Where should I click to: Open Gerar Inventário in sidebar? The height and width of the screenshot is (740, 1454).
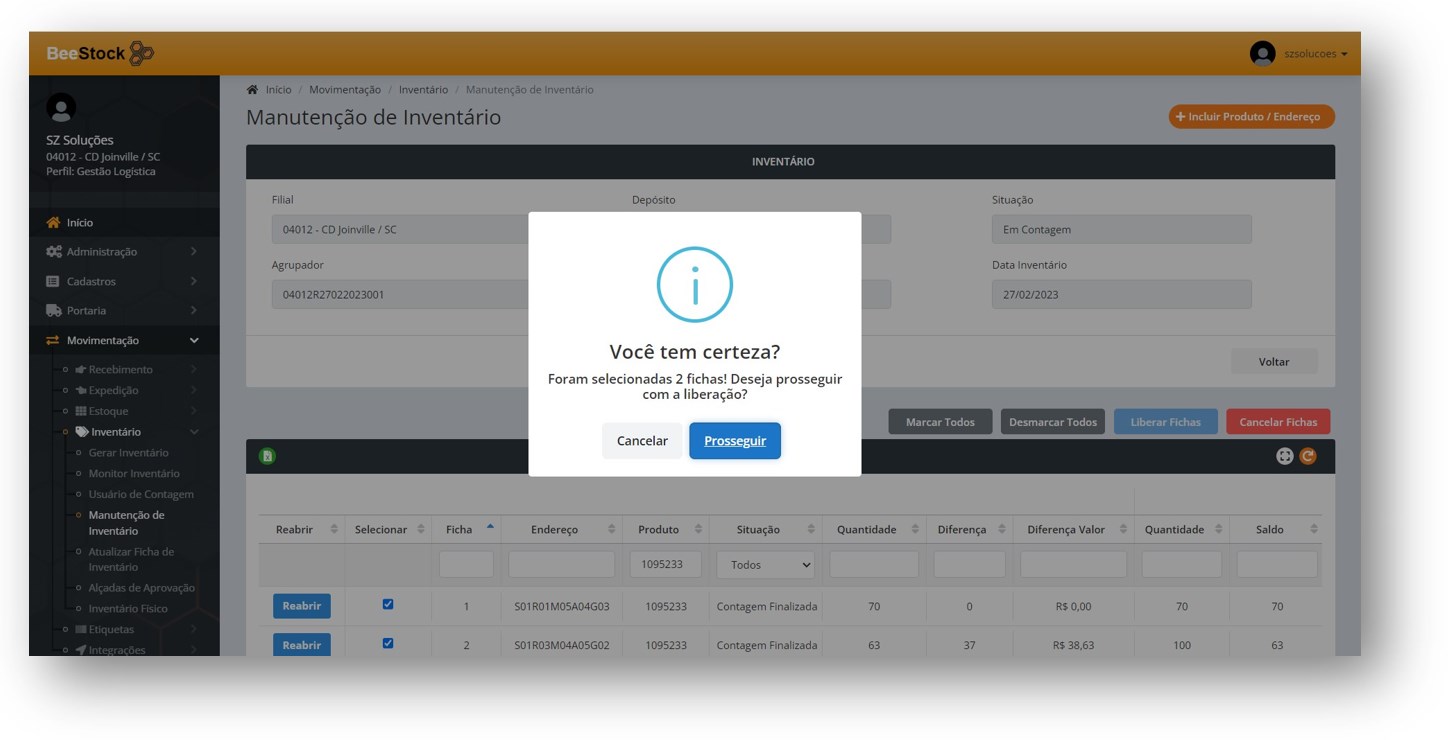(128, 453)
